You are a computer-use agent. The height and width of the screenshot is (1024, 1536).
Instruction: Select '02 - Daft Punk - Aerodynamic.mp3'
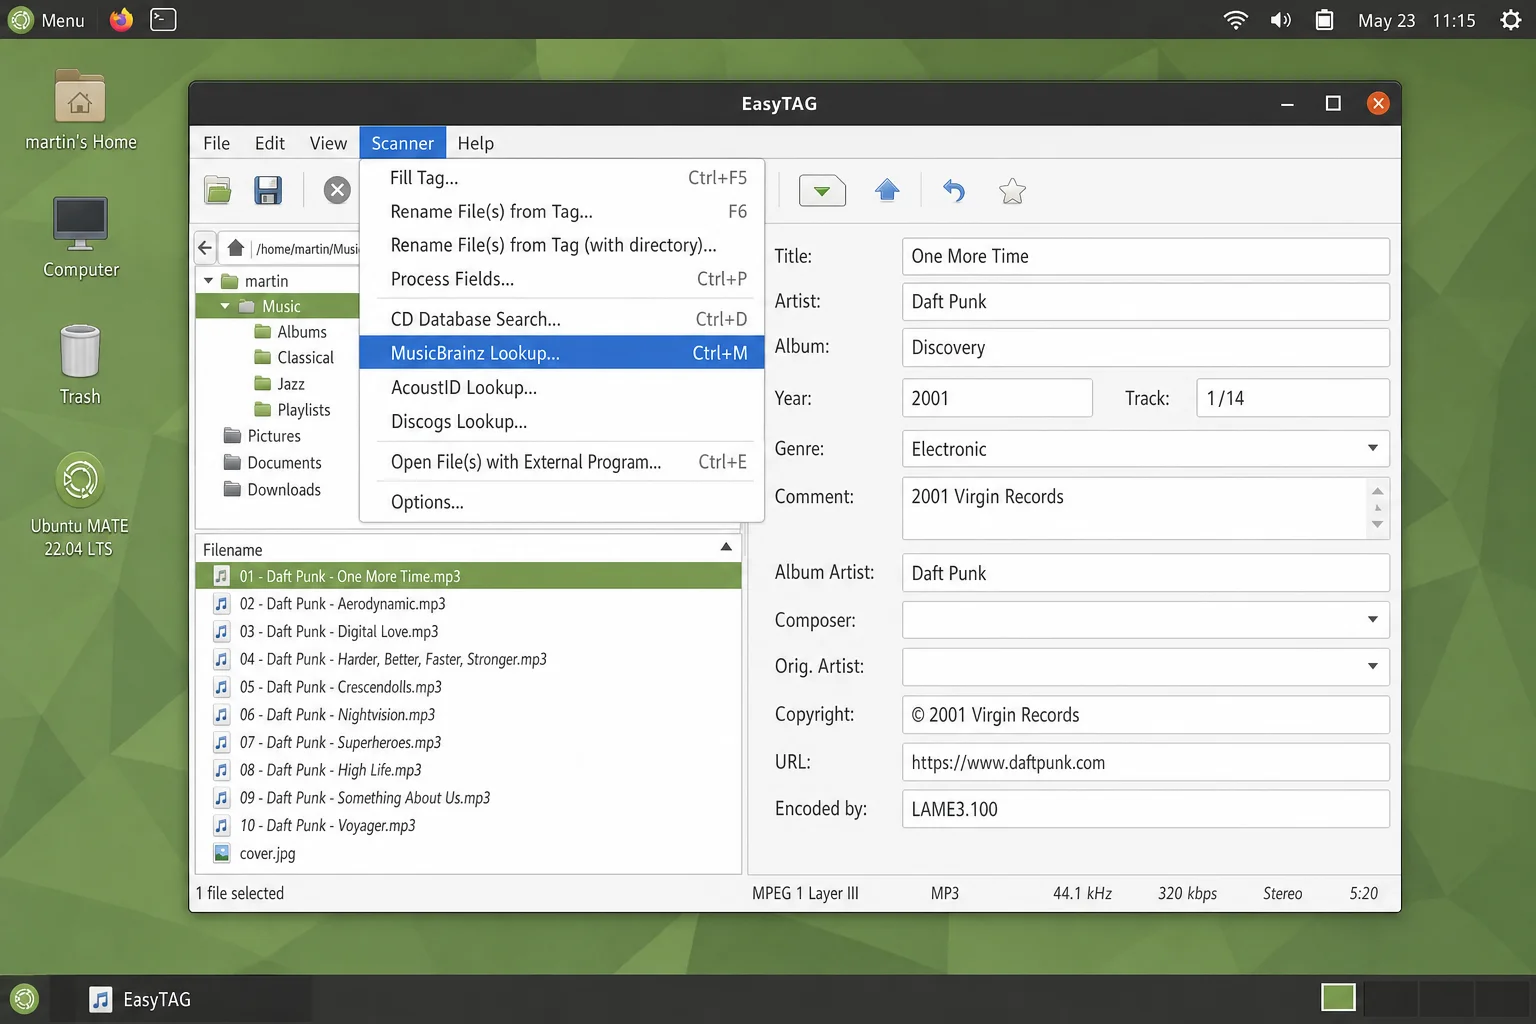coord(468,604)
